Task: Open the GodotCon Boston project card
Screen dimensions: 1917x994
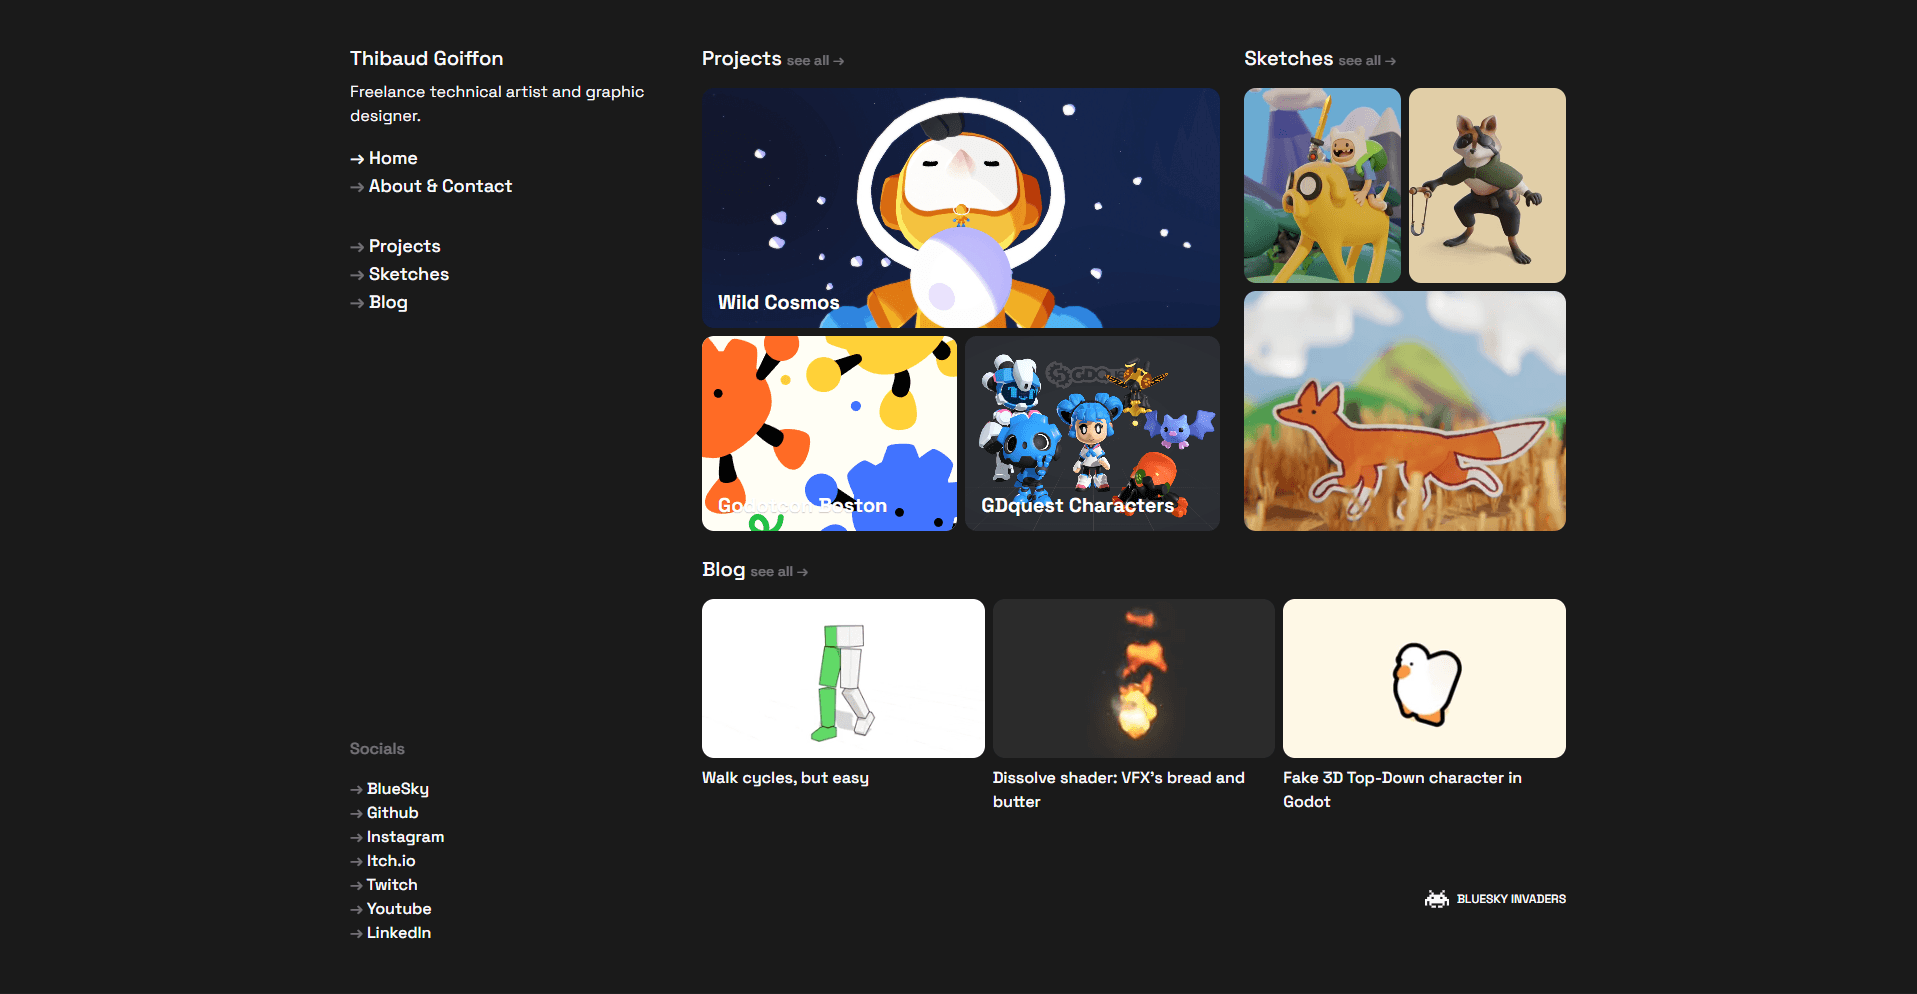Action: click(x=829, y=433)
